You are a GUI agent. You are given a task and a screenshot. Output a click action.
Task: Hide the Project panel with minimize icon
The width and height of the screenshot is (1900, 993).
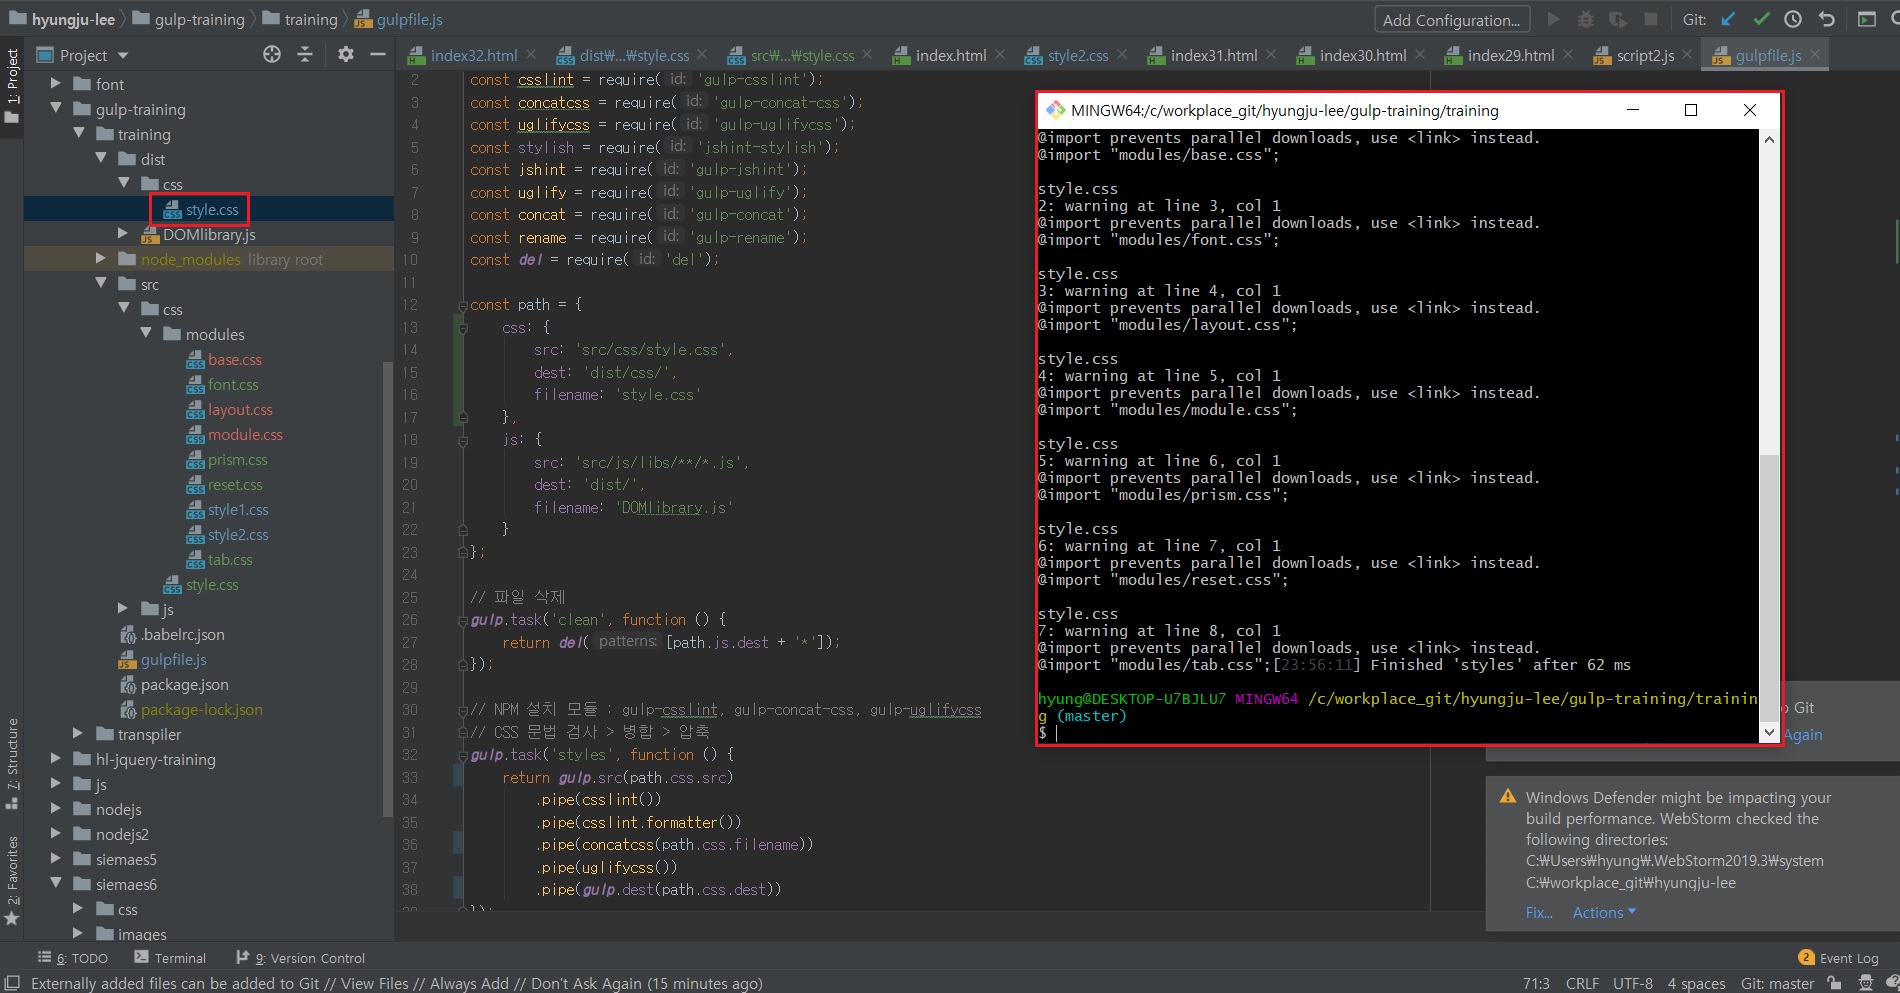click(x=377, y=55)
